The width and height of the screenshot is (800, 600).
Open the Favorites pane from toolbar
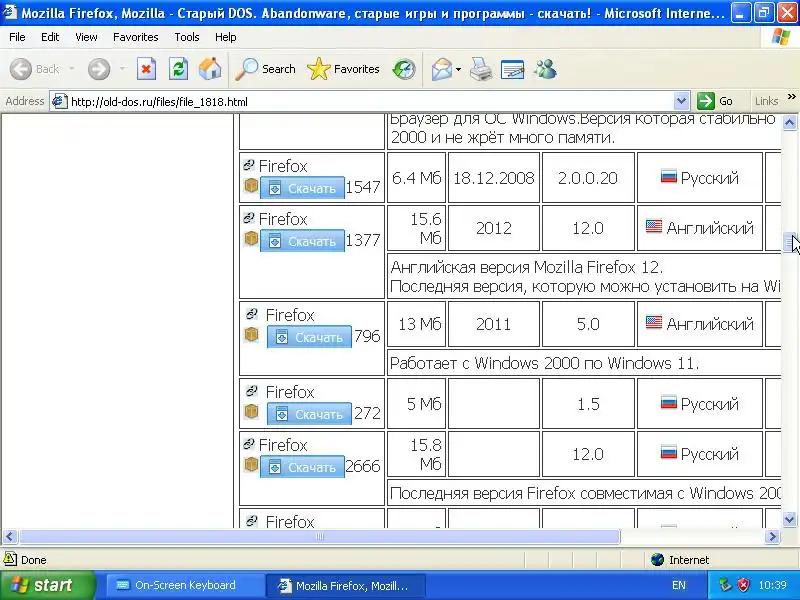(343, 69)
